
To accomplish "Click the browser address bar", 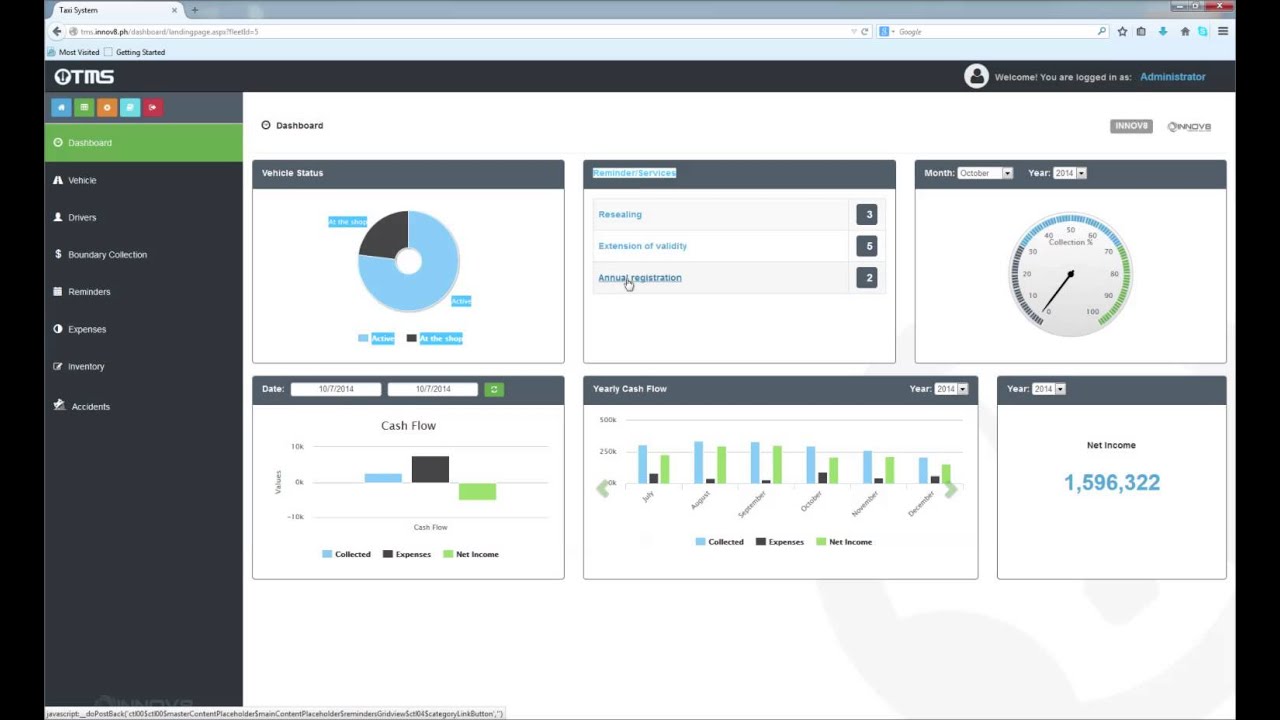I will 460,32.
